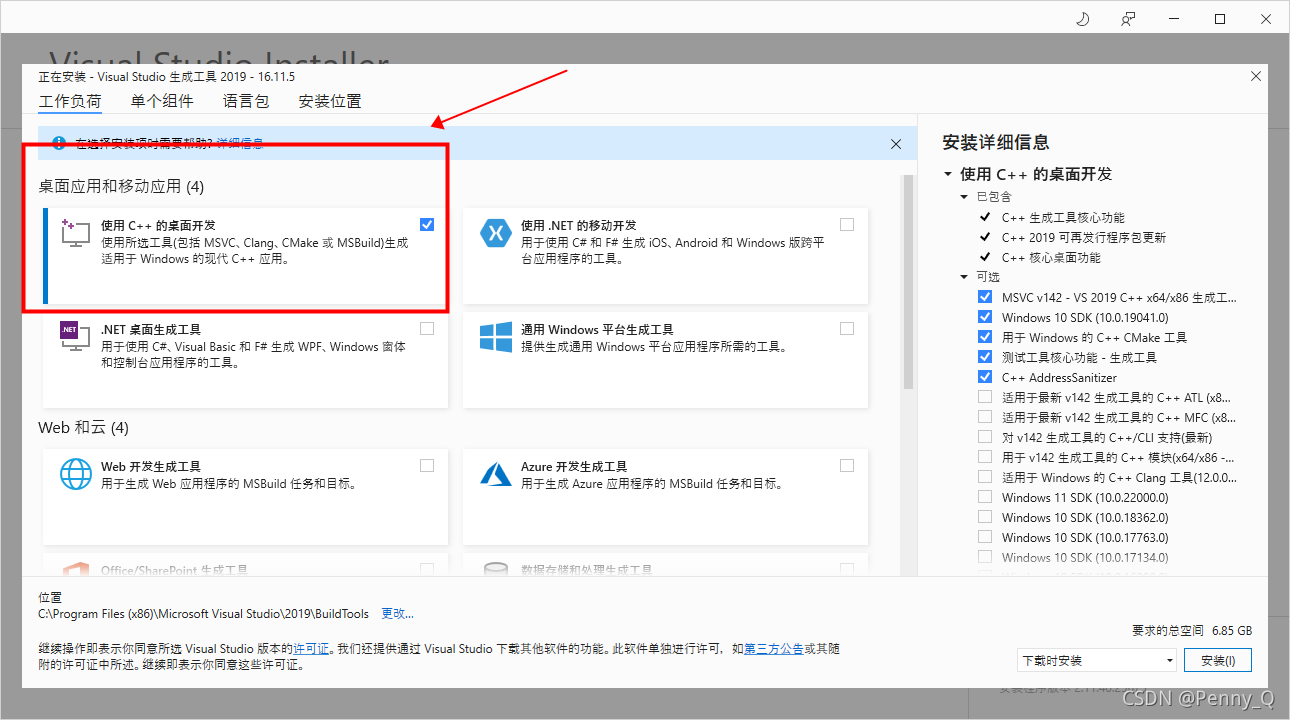Click the workload list vertical scrollbar
This screenshot has width=1290, height=720.
click(908, 283)
